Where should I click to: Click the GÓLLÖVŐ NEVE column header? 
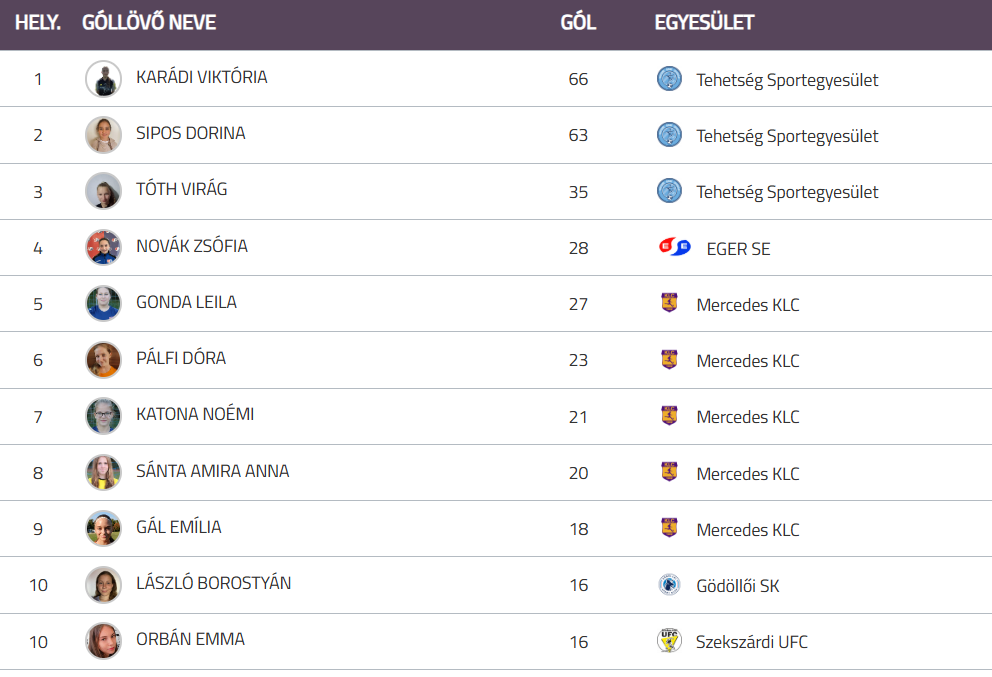coord(149,23)
